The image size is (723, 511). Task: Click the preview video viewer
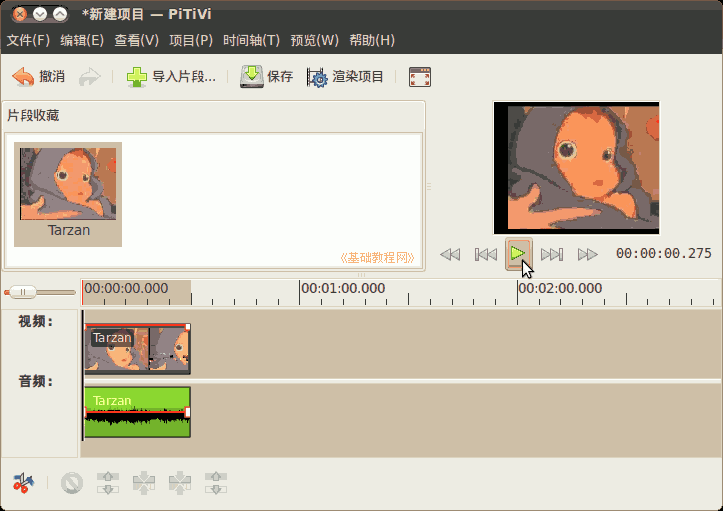[576, 168]
